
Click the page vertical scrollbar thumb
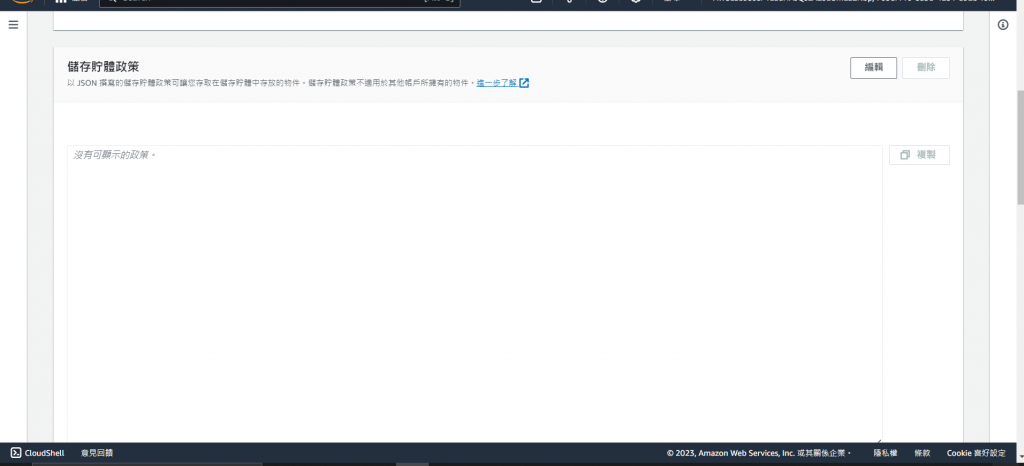(x=1020, y=147)
